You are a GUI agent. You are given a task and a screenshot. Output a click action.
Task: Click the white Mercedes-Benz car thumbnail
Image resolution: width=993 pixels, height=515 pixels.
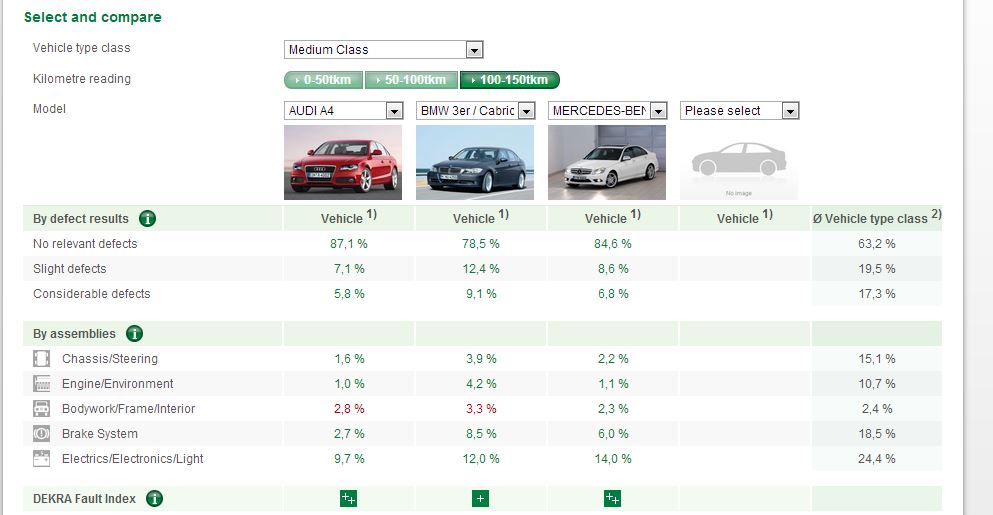[607, 162]
